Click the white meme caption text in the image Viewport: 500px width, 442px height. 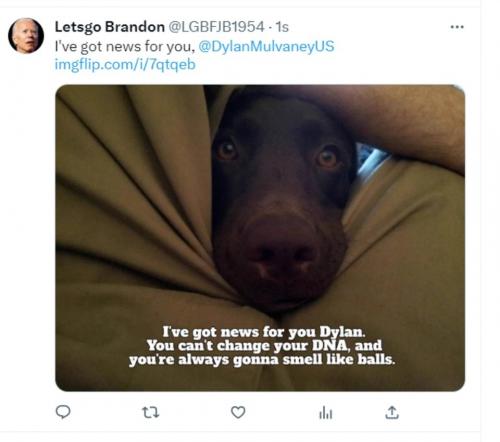262,346
